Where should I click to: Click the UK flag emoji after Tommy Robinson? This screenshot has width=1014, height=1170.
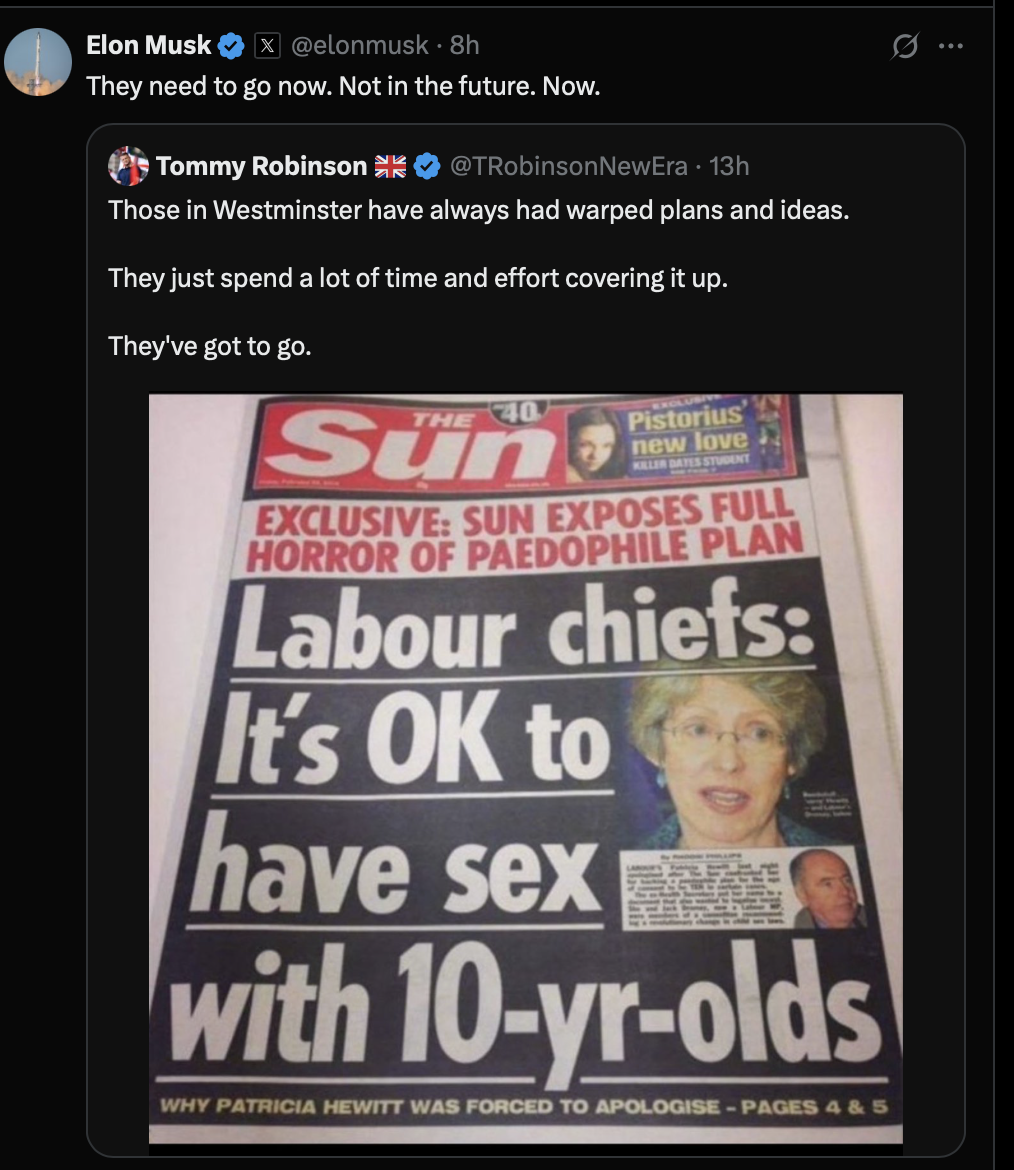click(390, 167)
